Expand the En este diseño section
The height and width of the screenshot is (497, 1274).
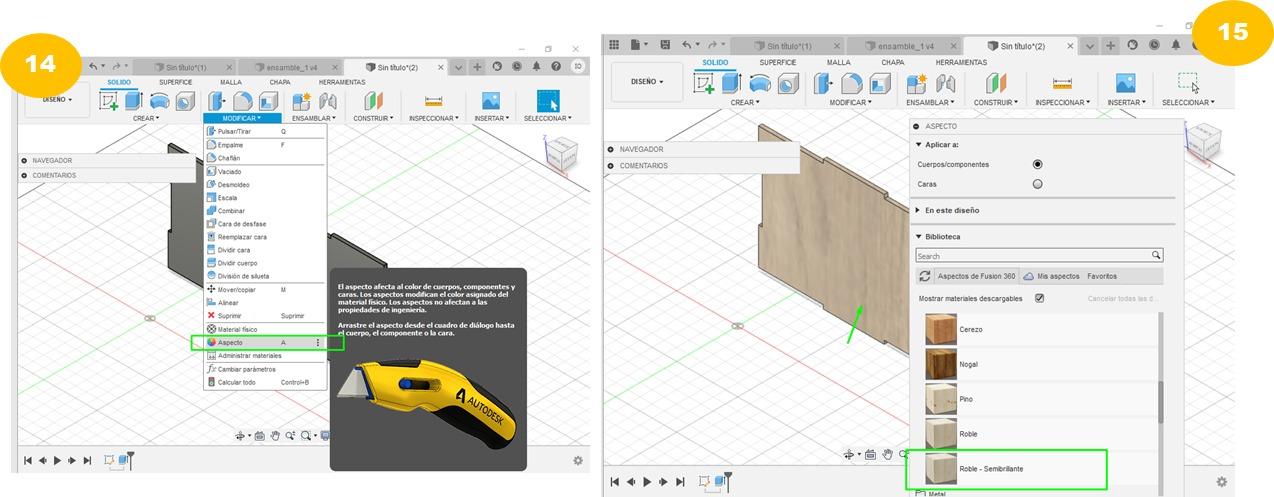coord(919,210)
